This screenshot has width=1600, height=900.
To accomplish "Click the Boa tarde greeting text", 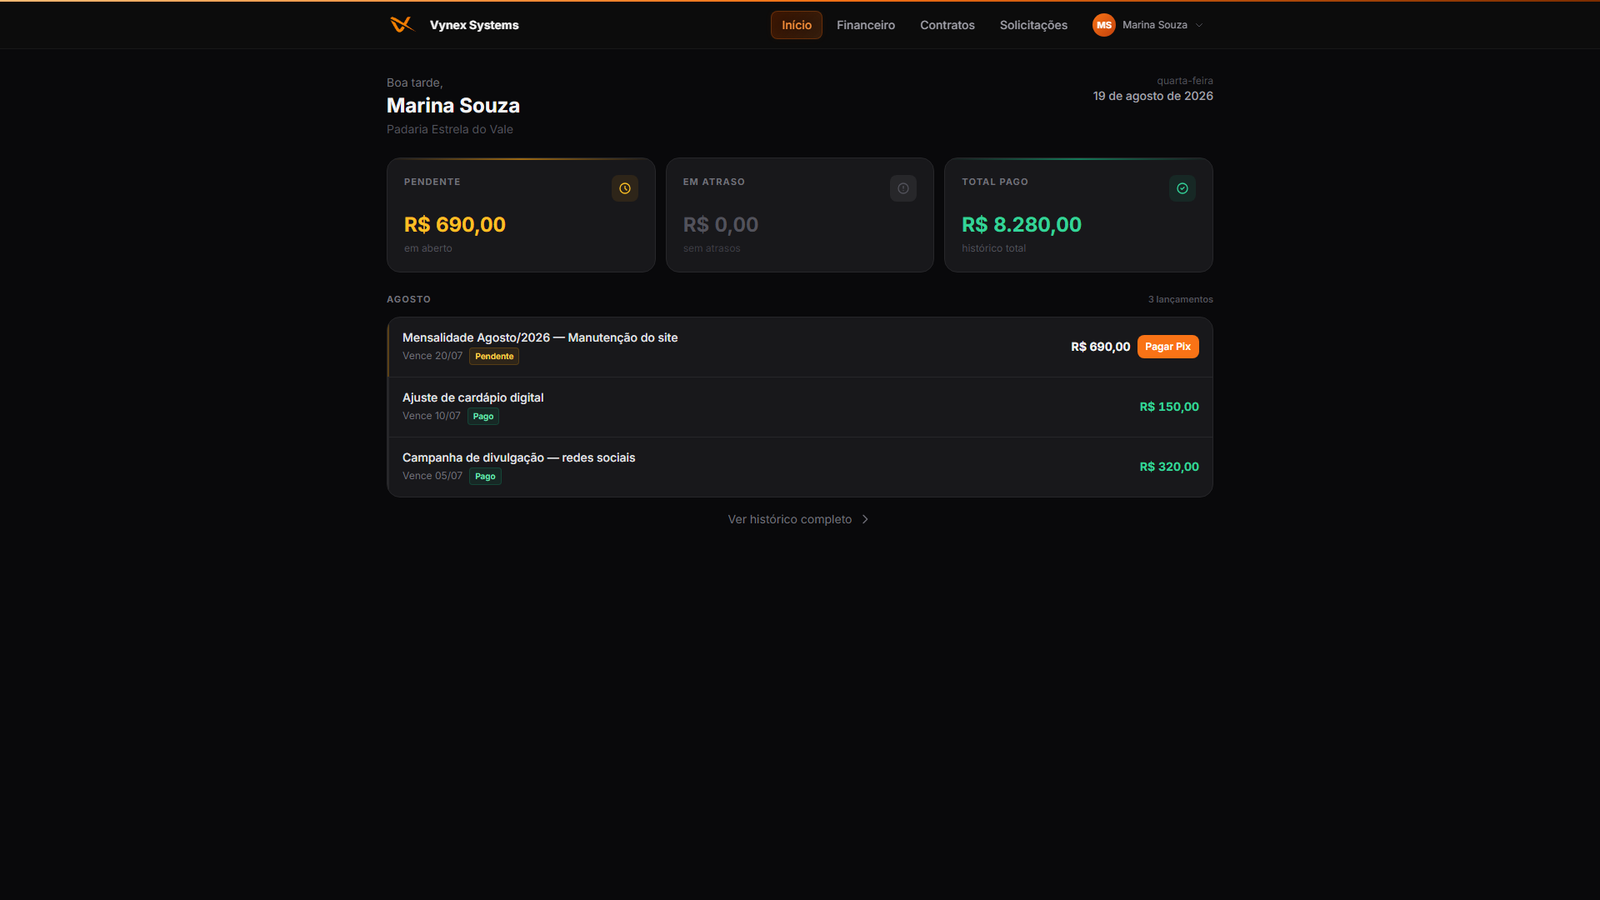I will click(415, 83).
